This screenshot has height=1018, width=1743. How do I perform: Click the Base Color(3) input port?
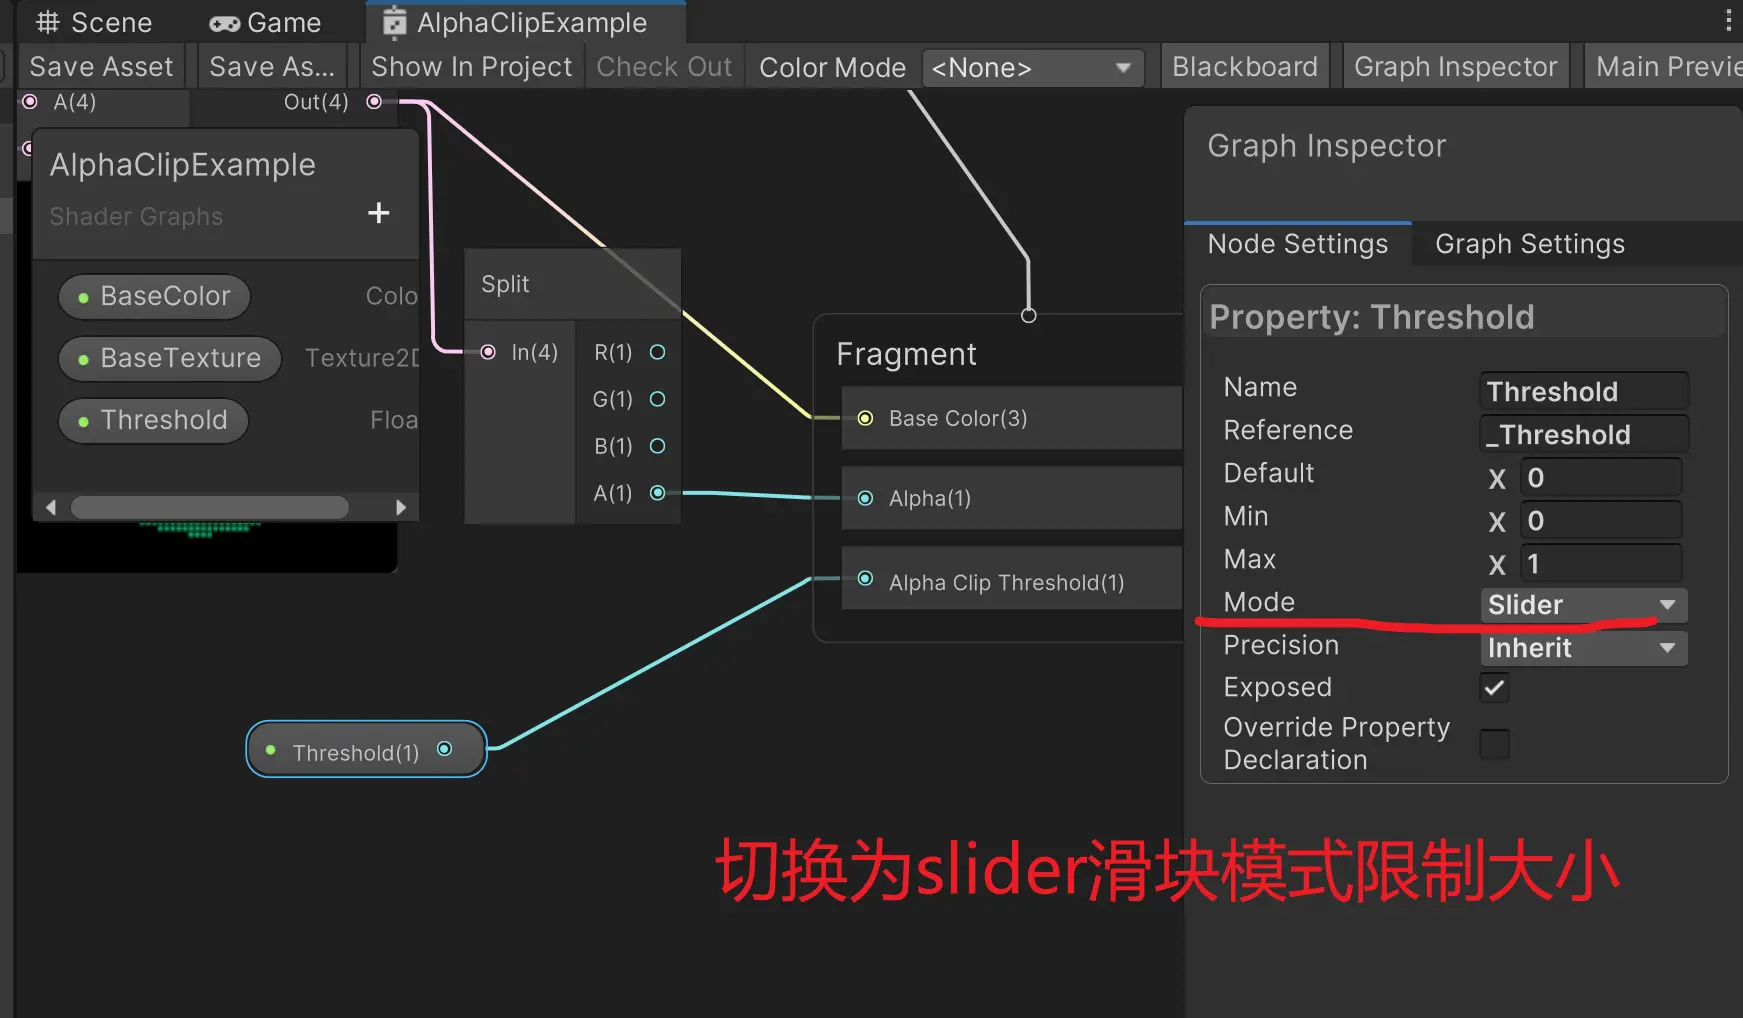tap(866, 418)
